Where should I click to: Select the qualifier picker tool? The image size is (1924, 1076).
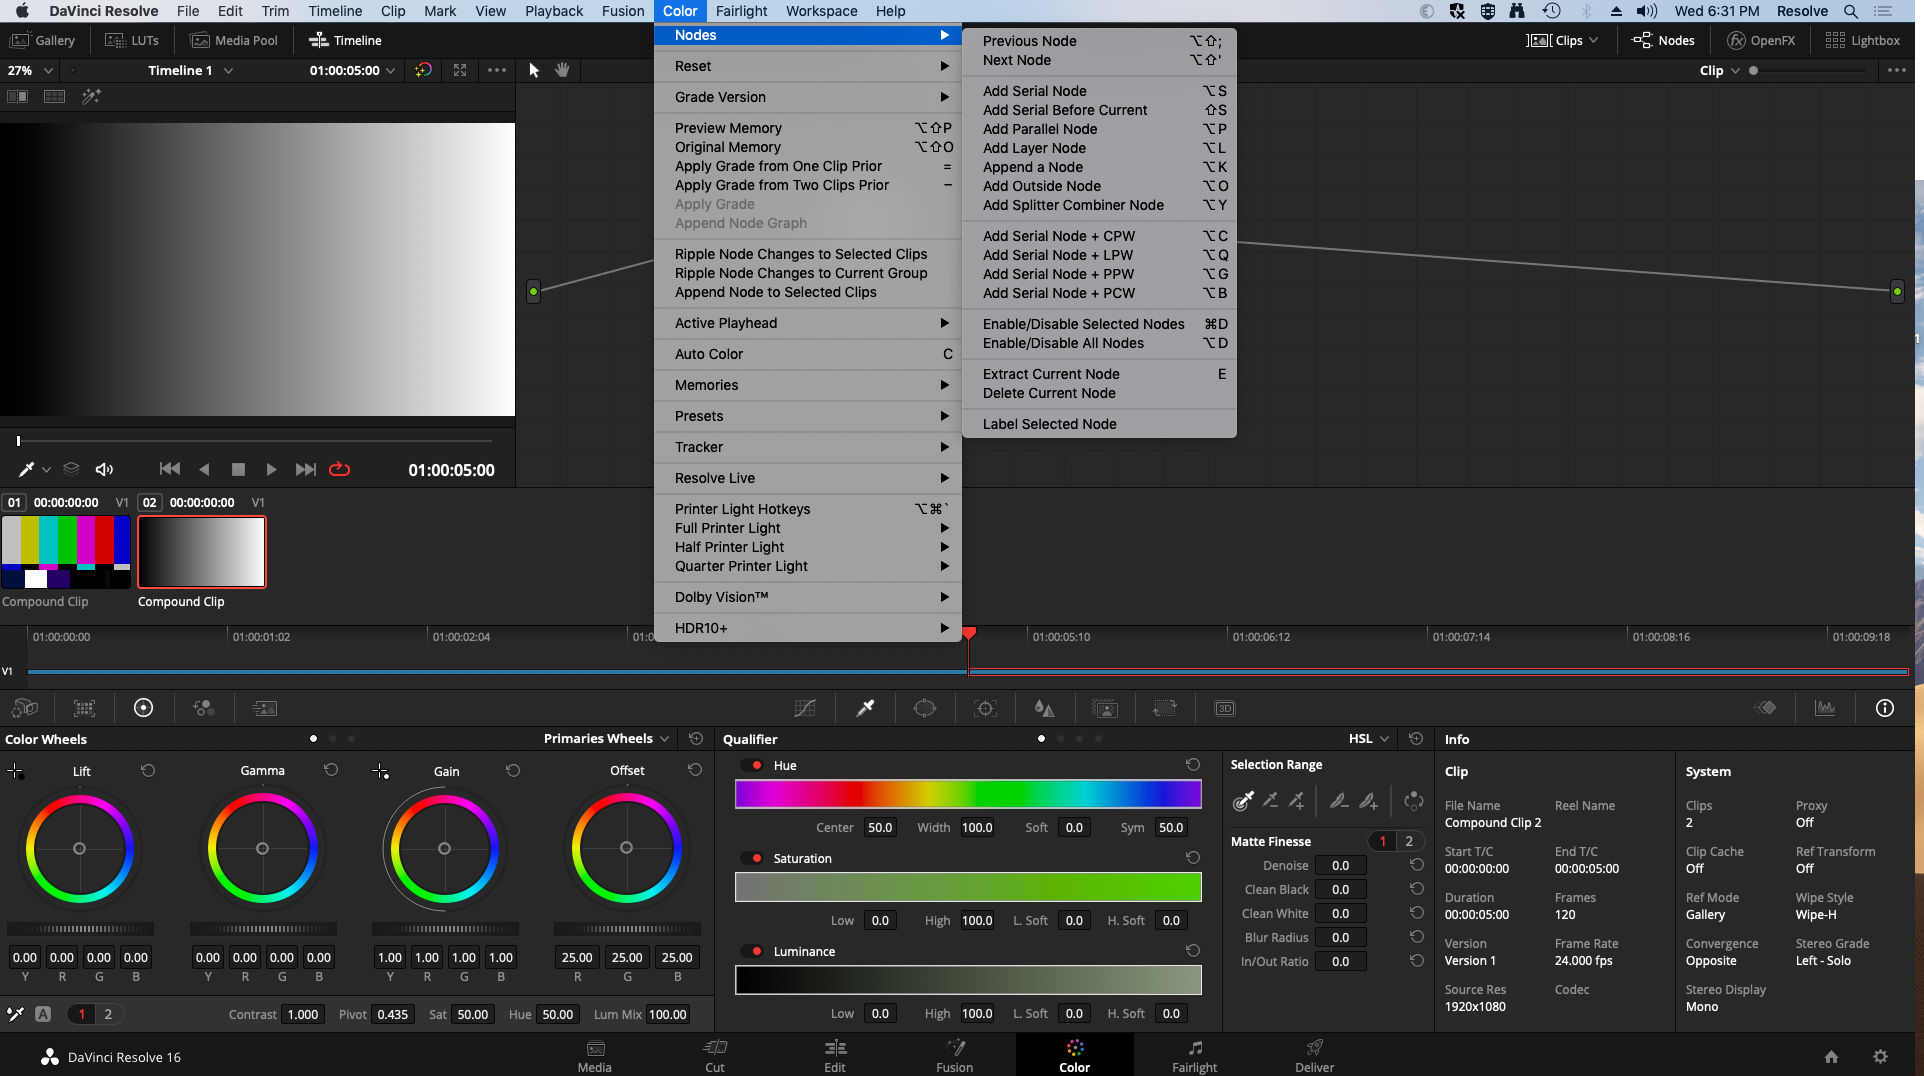[x=1243, y=800]
